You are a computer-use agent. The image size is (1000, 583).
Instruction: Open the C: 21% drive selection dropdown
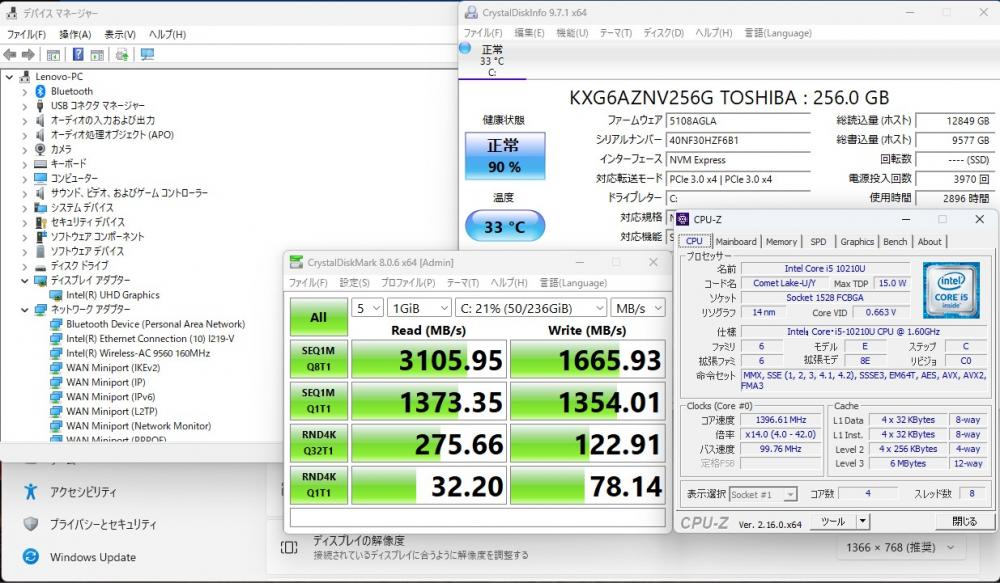click(529, 308)
